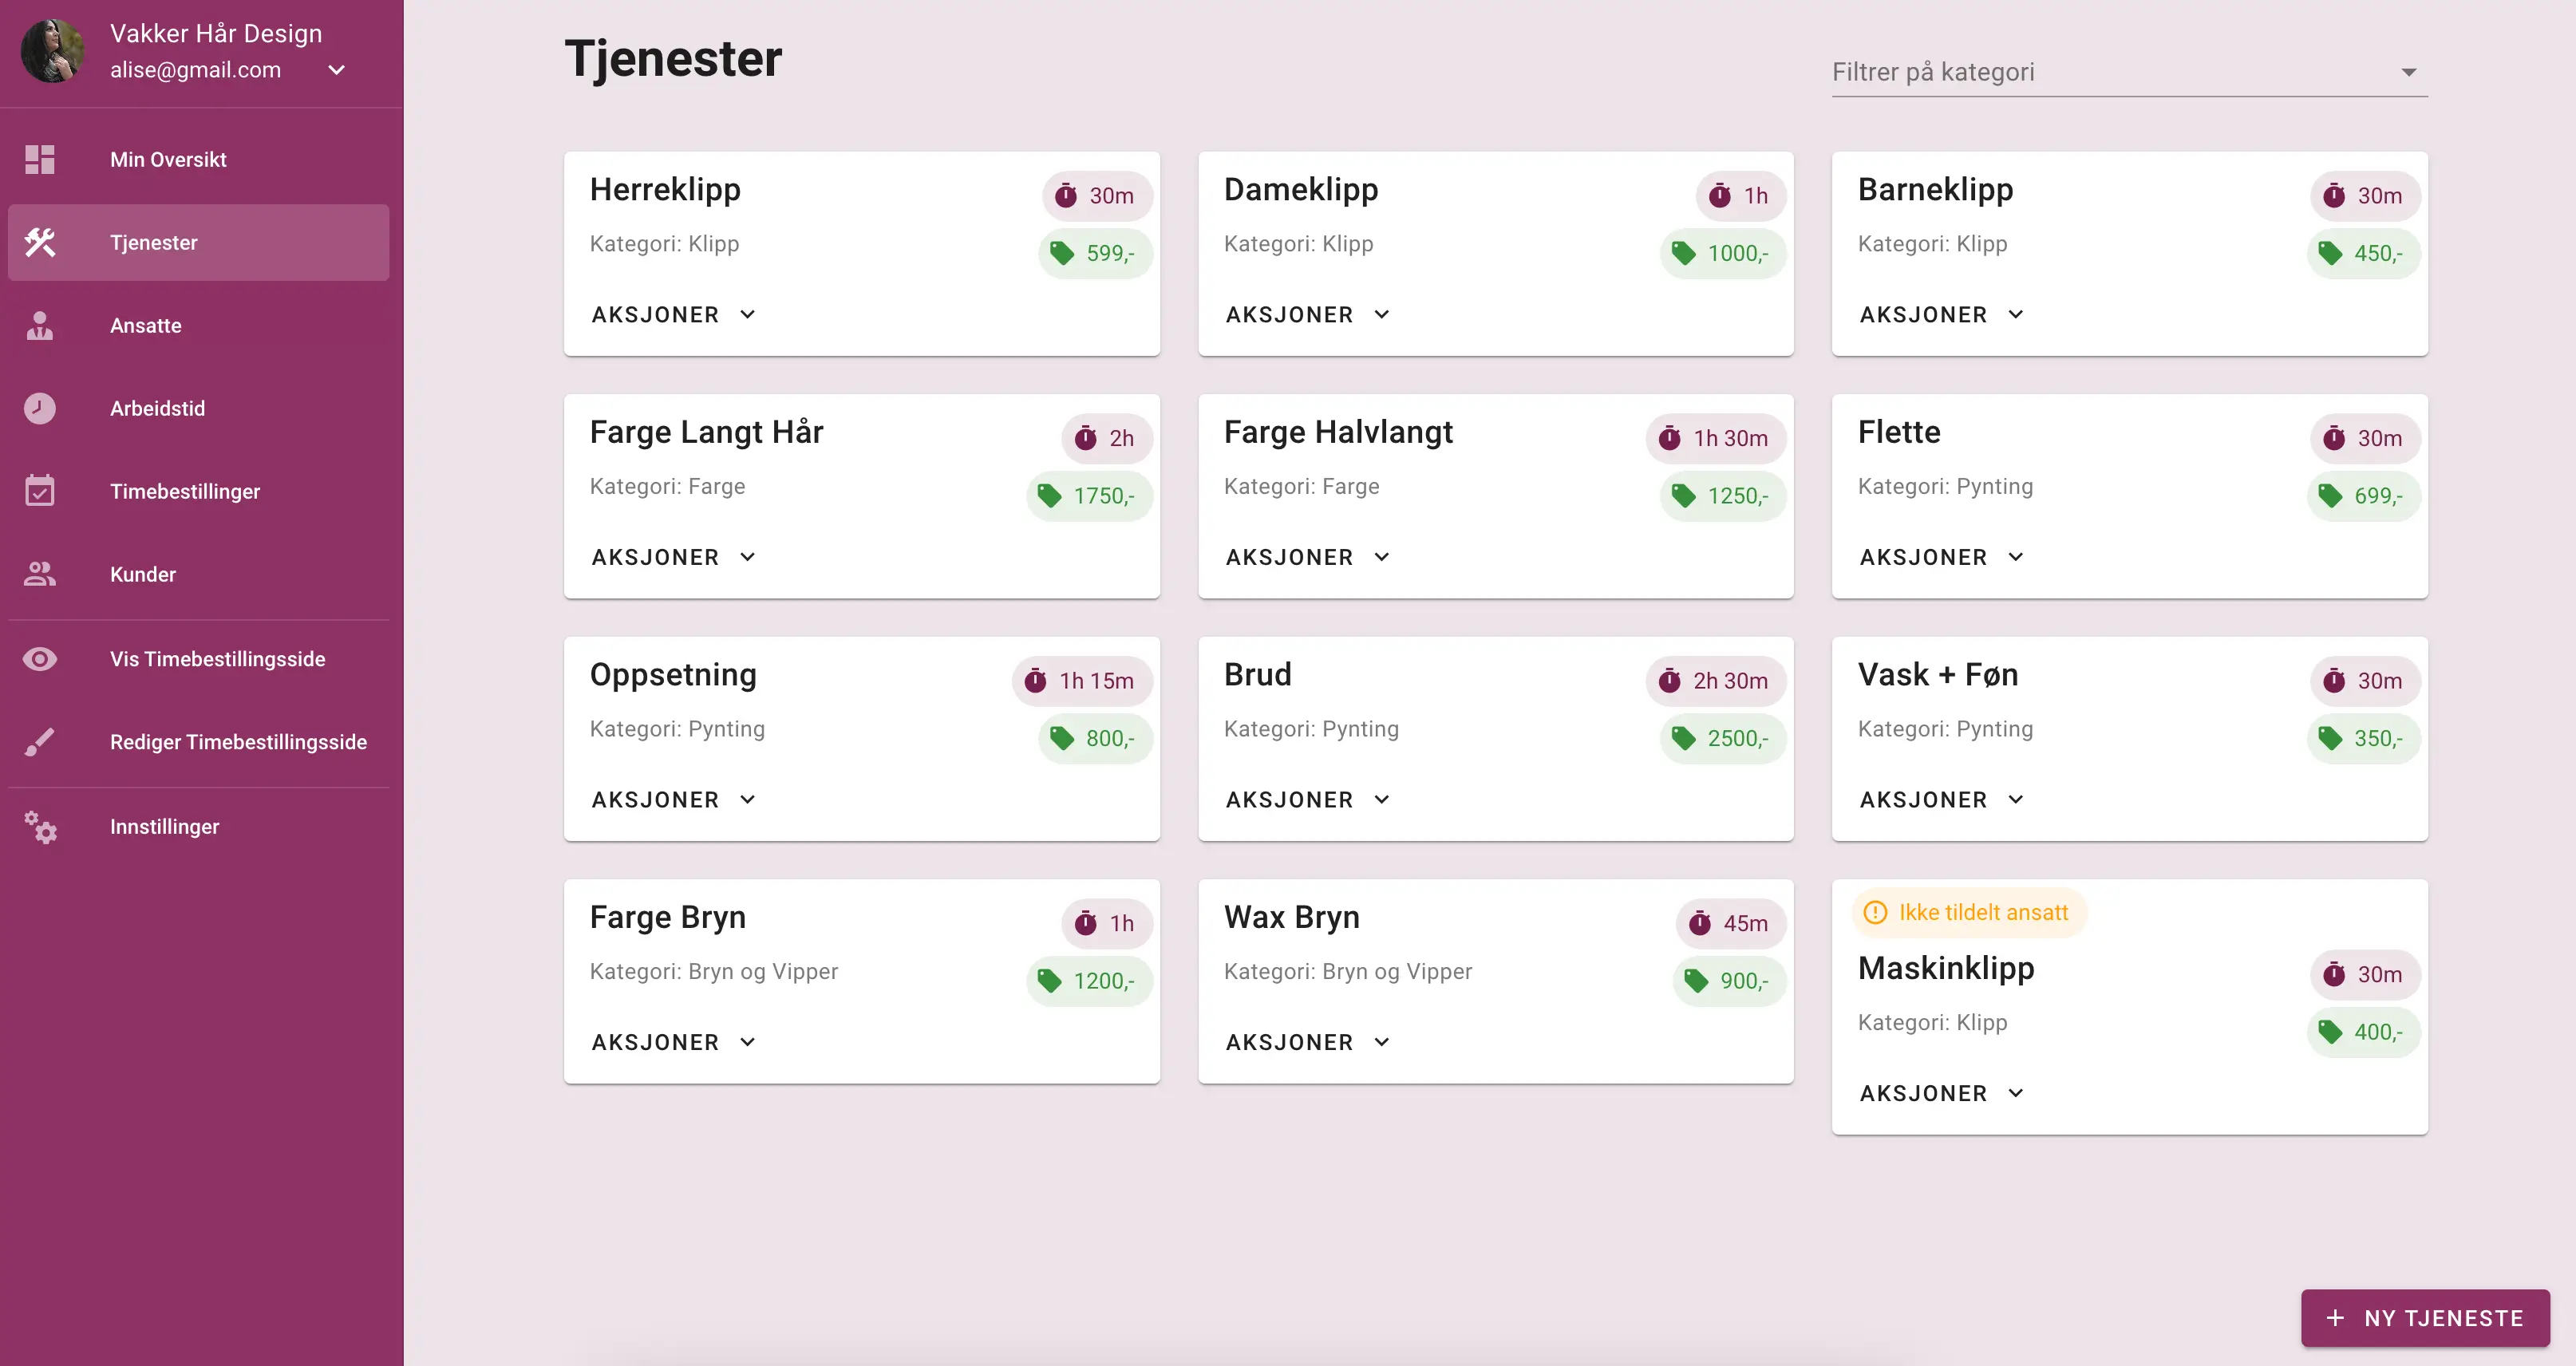2576x1366 pixels.
Task: Click the 2h 30m duration chip on Brud
Action: 1715,681
